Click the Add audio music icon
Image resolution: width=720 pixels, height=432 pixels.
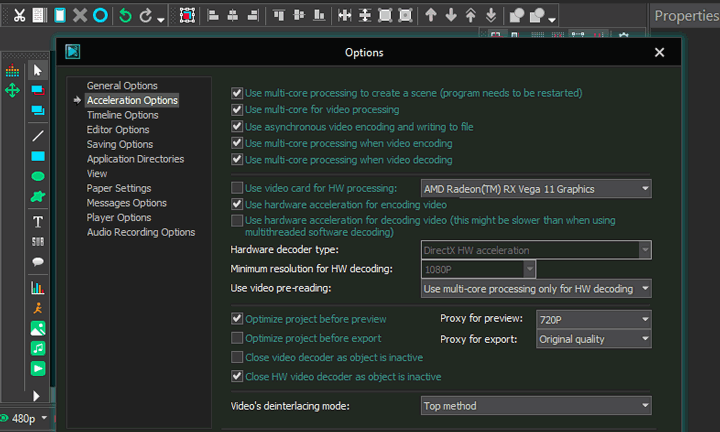point(38,348)
